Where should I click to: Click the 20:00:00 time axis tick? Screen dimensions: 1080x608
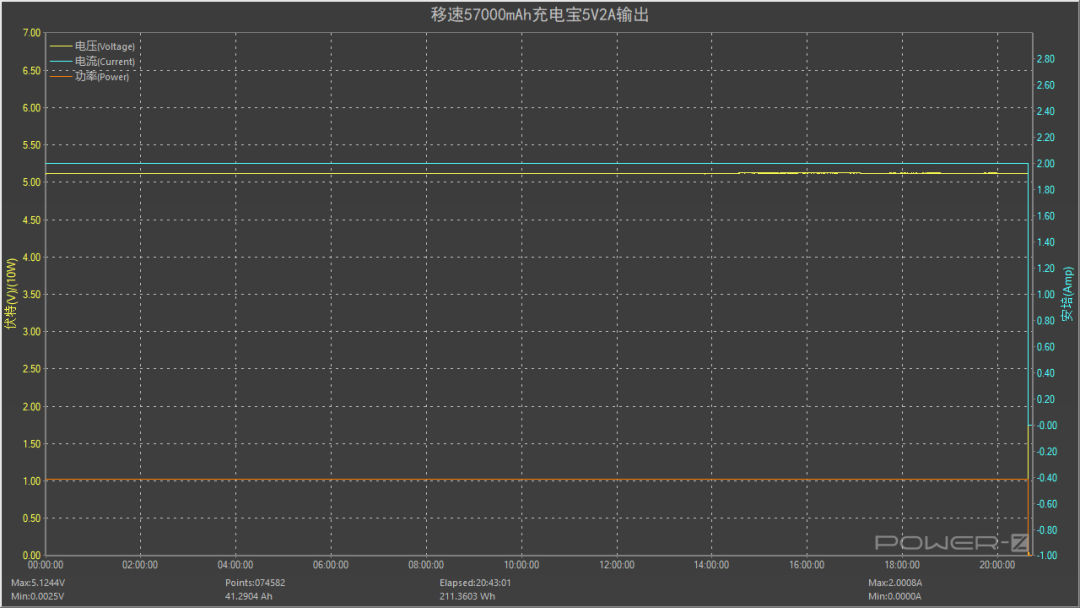(x=997, y=565)
